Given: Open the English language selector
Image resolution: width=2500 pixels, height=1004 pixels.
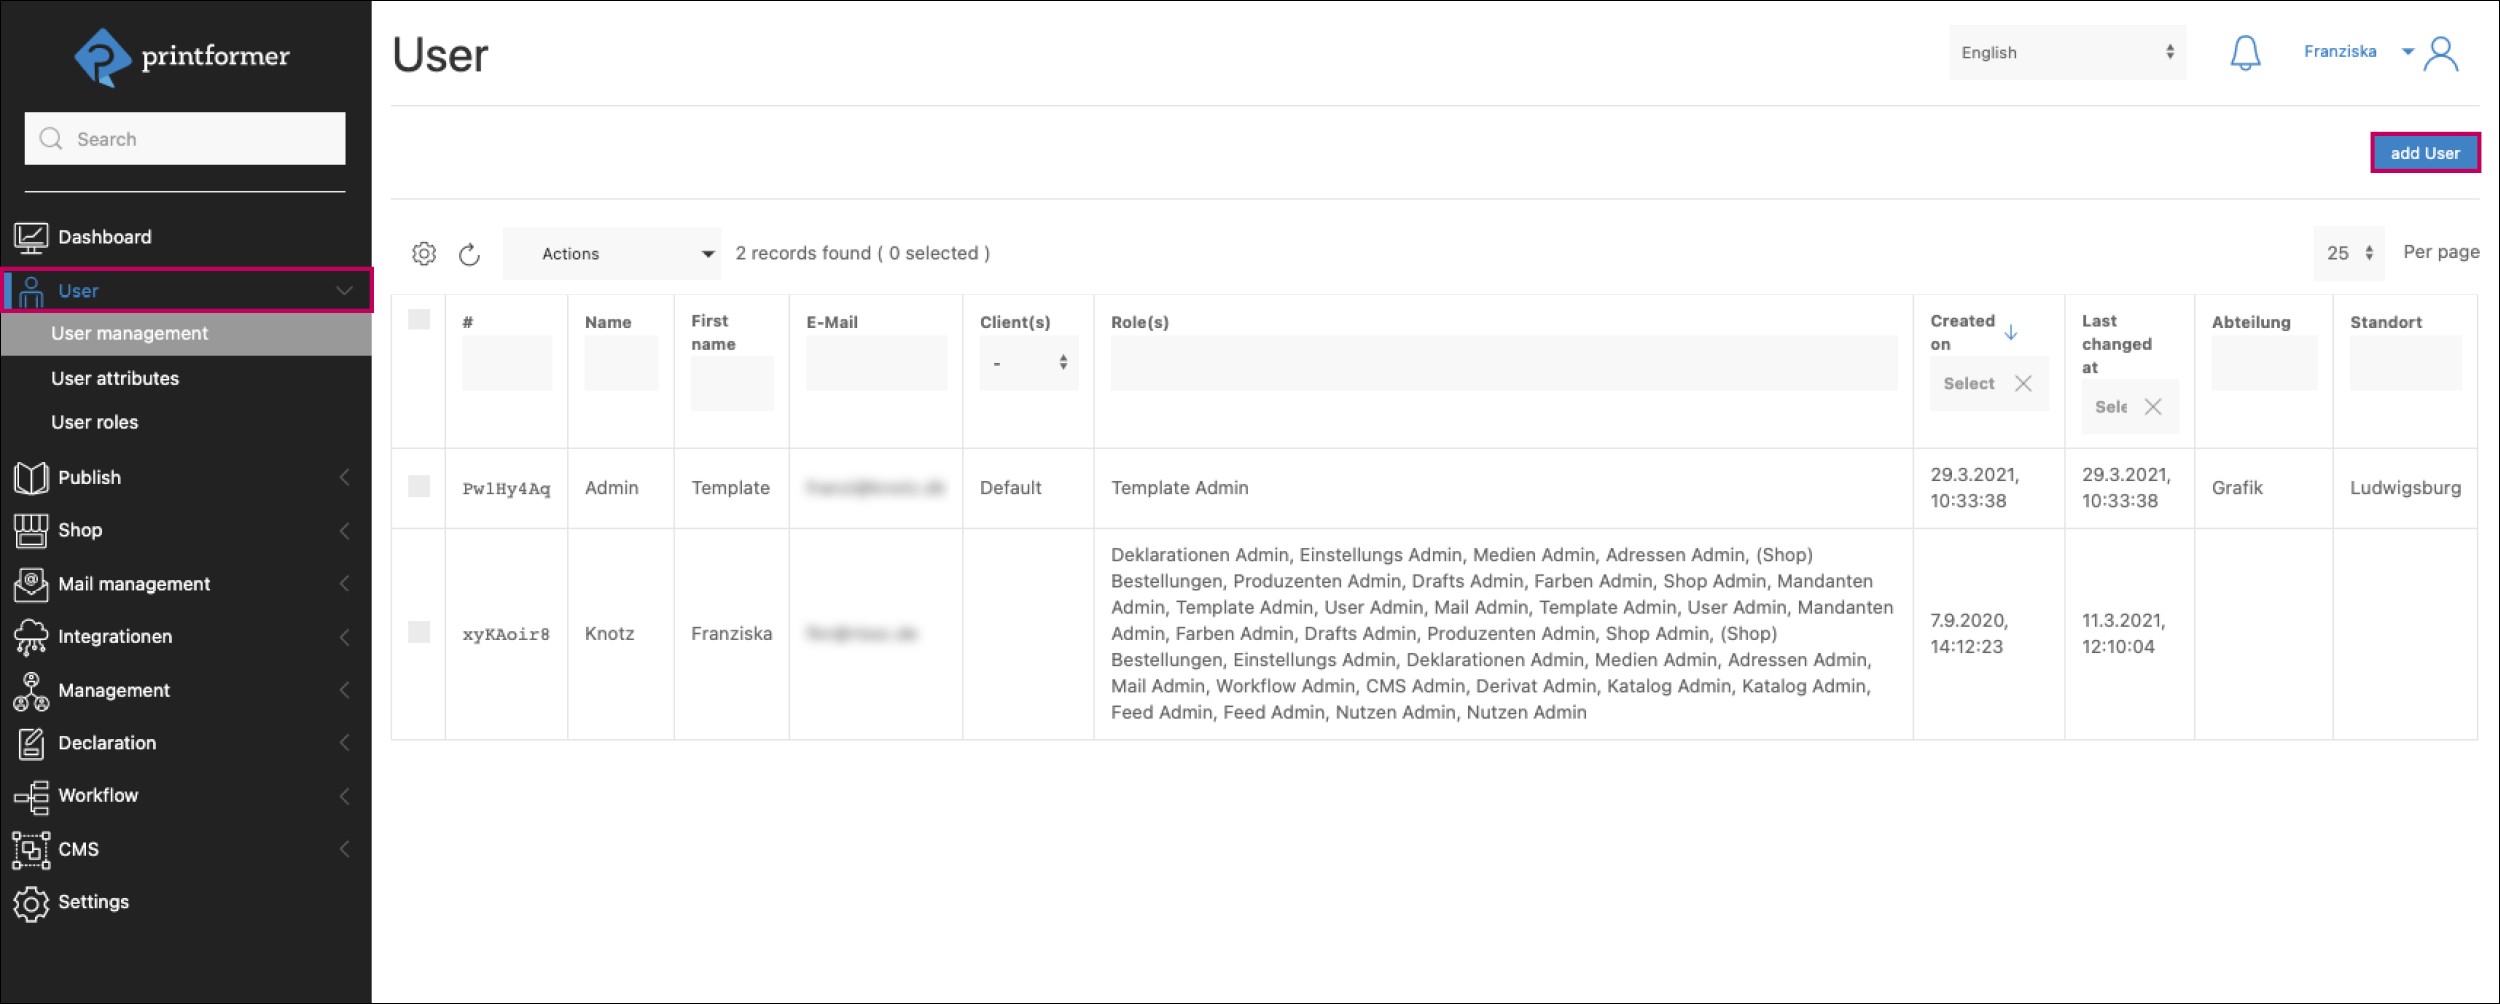Looking at the screenshot, I should point(2066,53).
